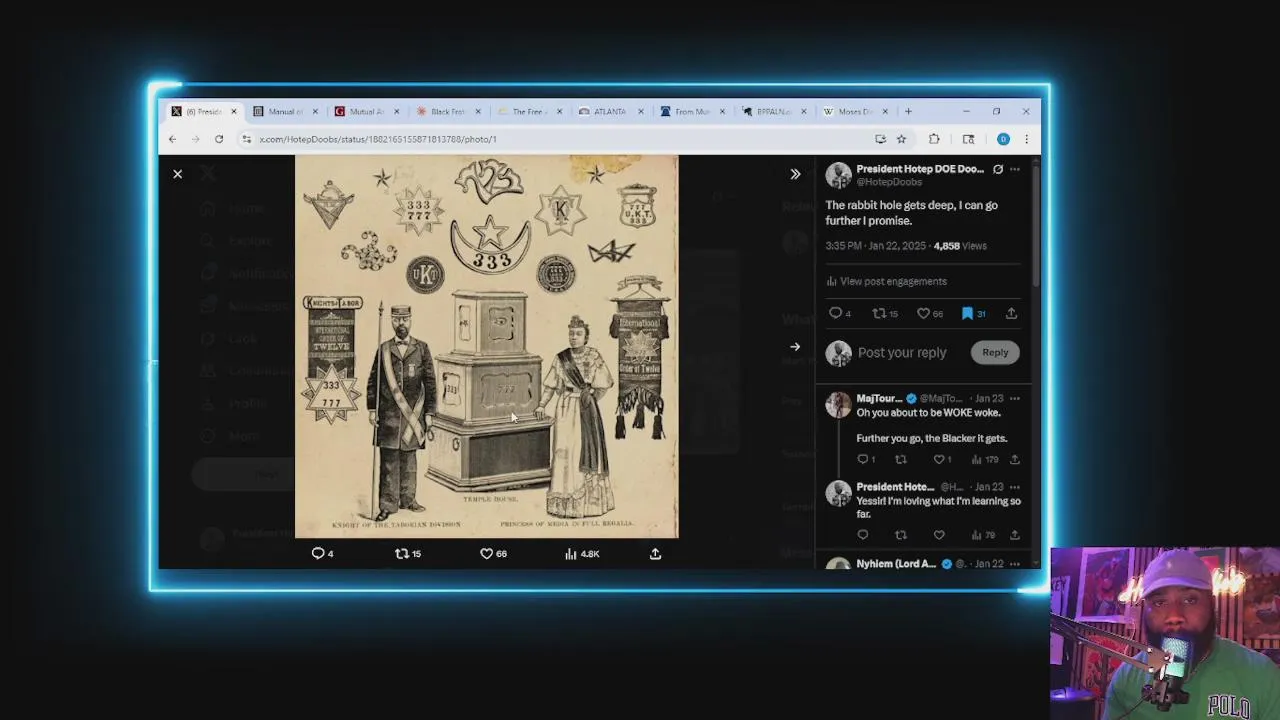Image resolution: width=1280 pixels, height=720 pixels.
Task: Share post using icon under the photo
Action: [656, 553]
